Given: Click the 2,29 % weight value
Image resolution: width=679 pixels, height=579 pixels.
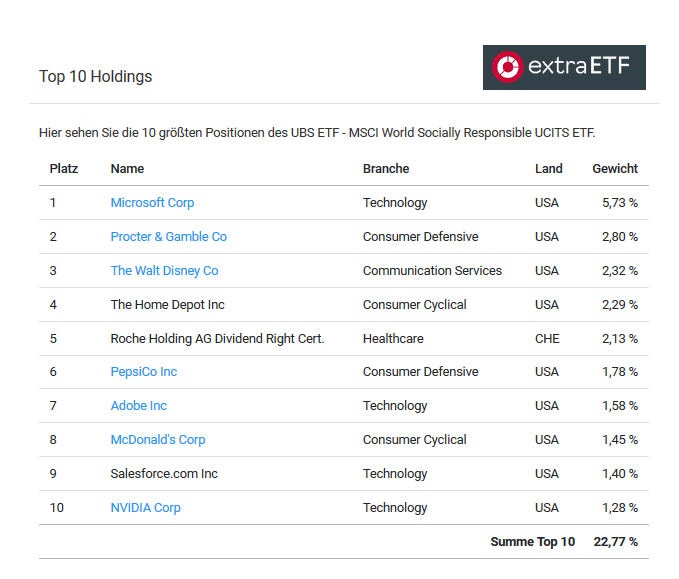Looking at the screenshot, I should (x=620, y=305).
